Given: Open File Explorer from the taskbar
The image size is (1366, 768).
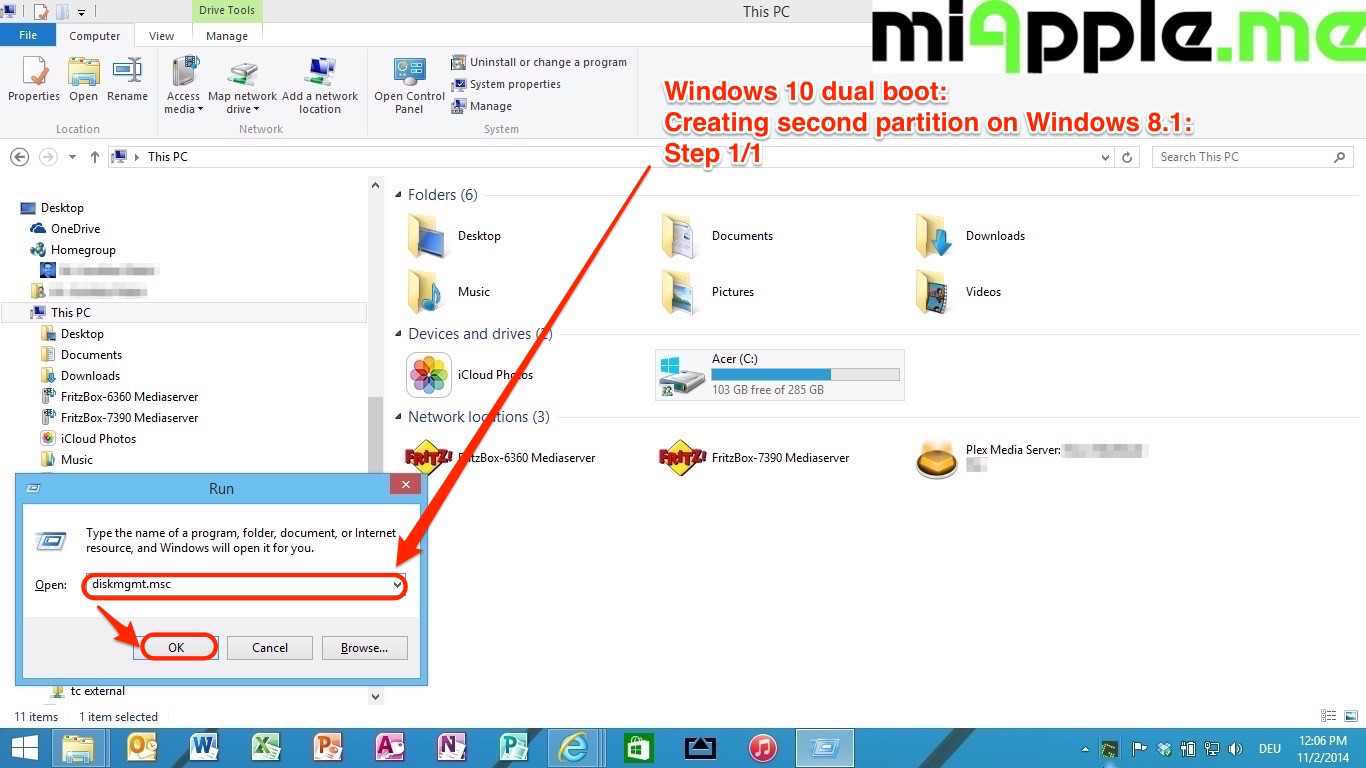Looking at the screenshot, I should tap(79, 748).
